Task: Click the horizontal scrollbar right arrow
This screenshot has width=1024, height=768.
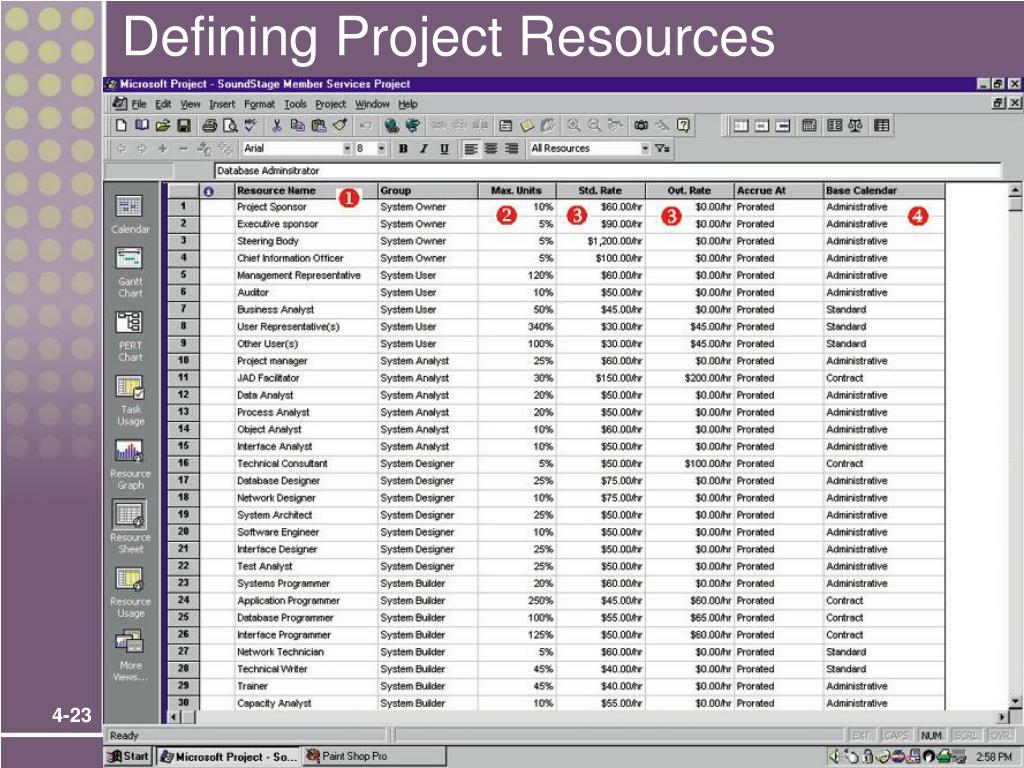Action: point(1003,717)
